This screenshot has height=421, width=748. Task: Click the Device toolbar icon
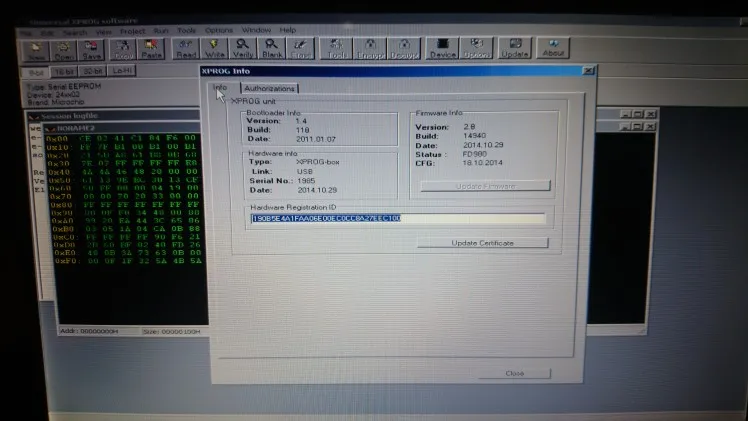pos(443,49)
